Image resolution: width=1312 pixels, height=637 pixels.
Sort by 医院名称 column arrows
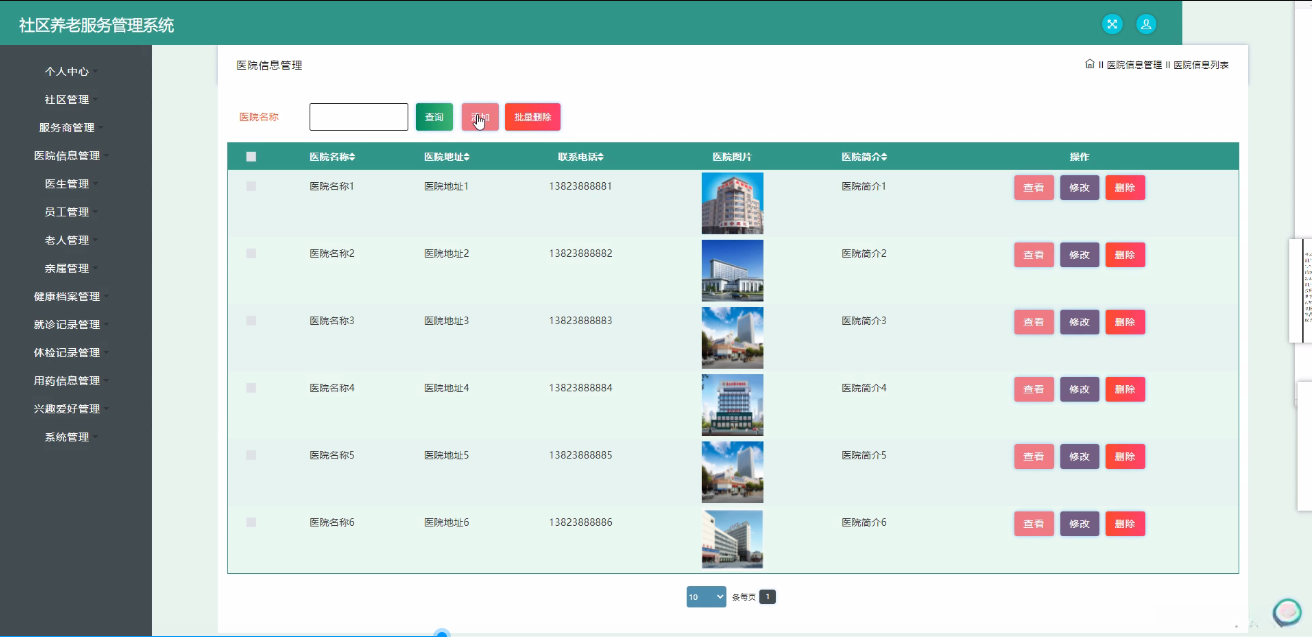tap(351, 157)
